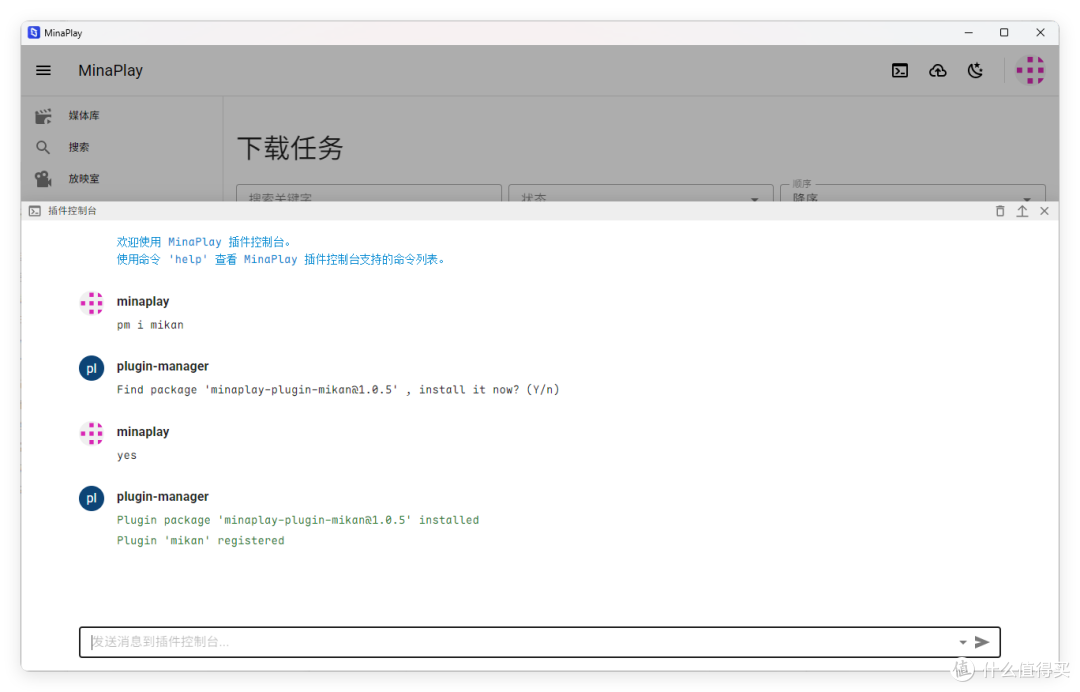The width and height of the screenshot is (1080, 692).
Task: Clear console output with trash icon
Action: (1000, 211)
